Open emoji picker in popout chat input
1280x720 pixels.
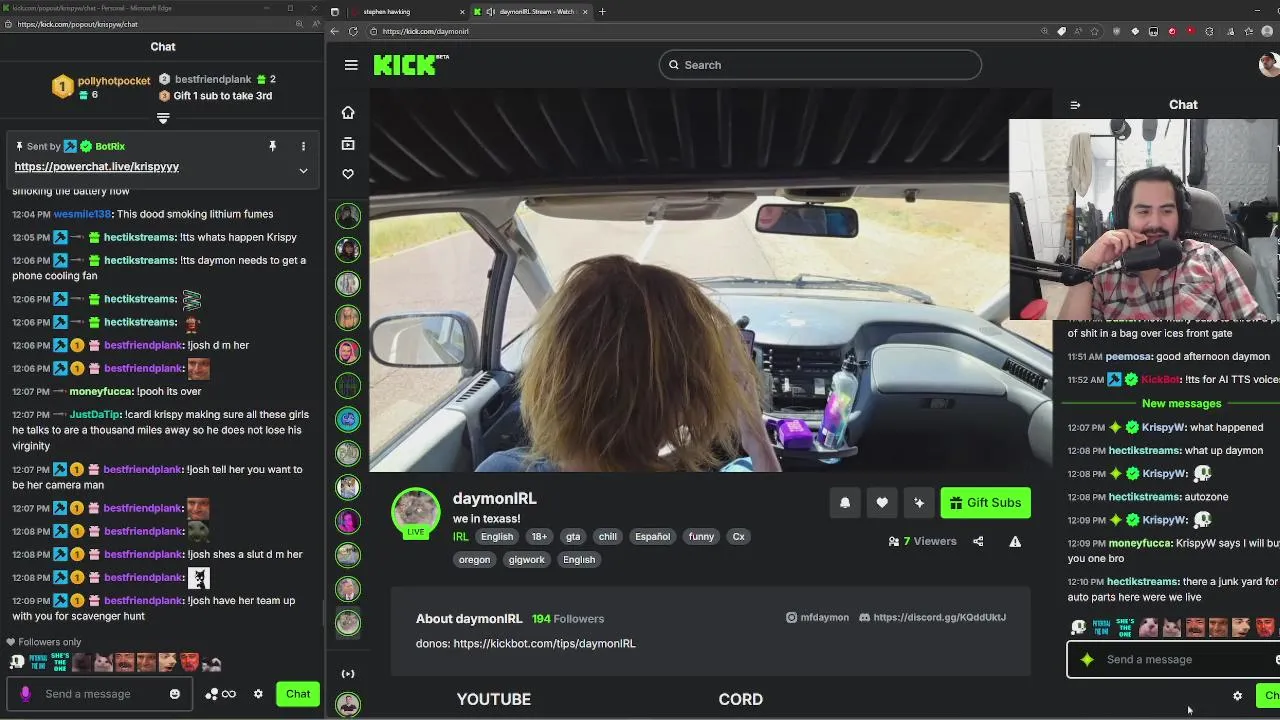pyautogui.click(x=175, y=694)
